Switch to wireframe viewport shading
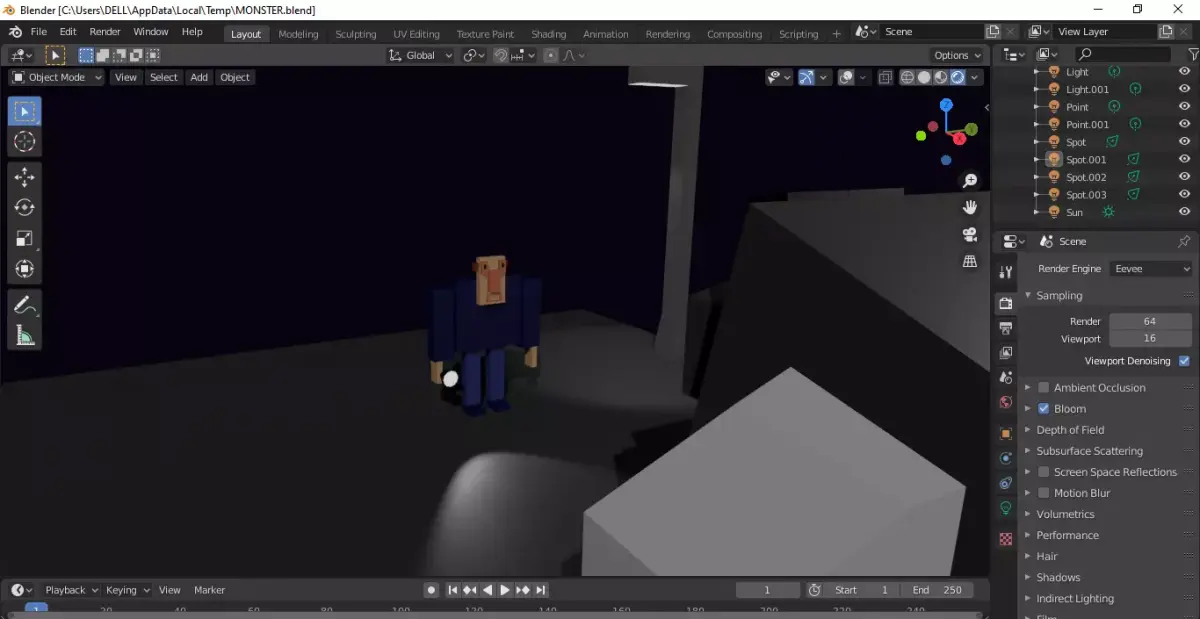The height and width of the screenshot is (619, 1200). tap(908, 77)
